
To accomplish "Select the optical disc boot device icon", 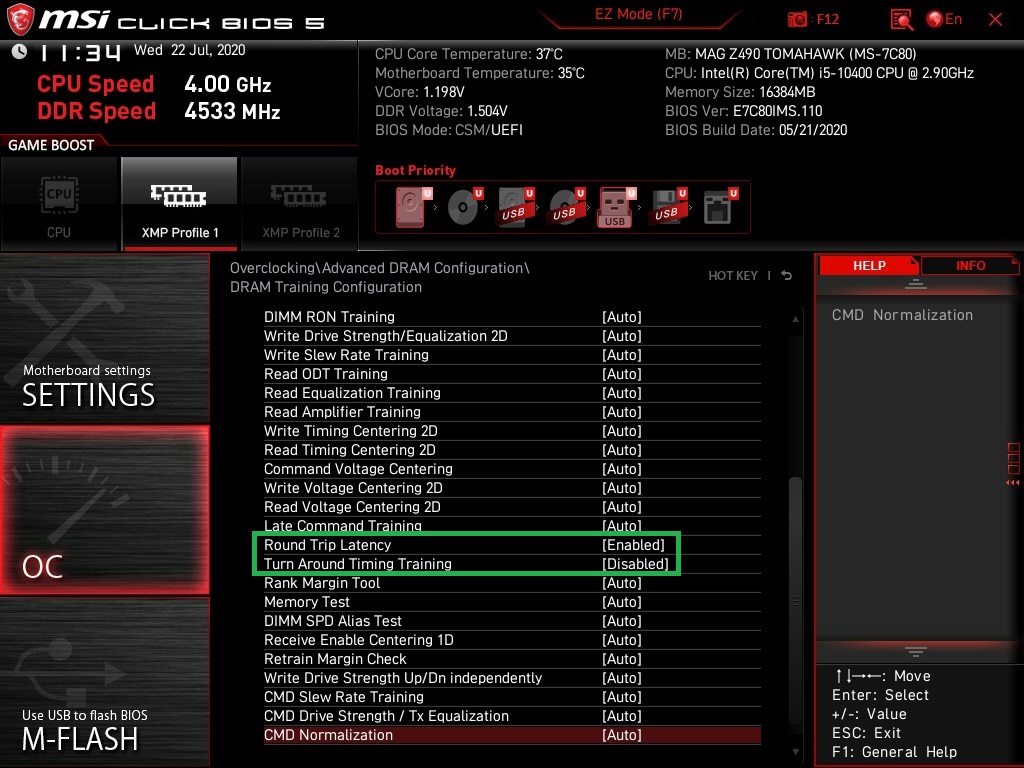I will click(464, 207).
